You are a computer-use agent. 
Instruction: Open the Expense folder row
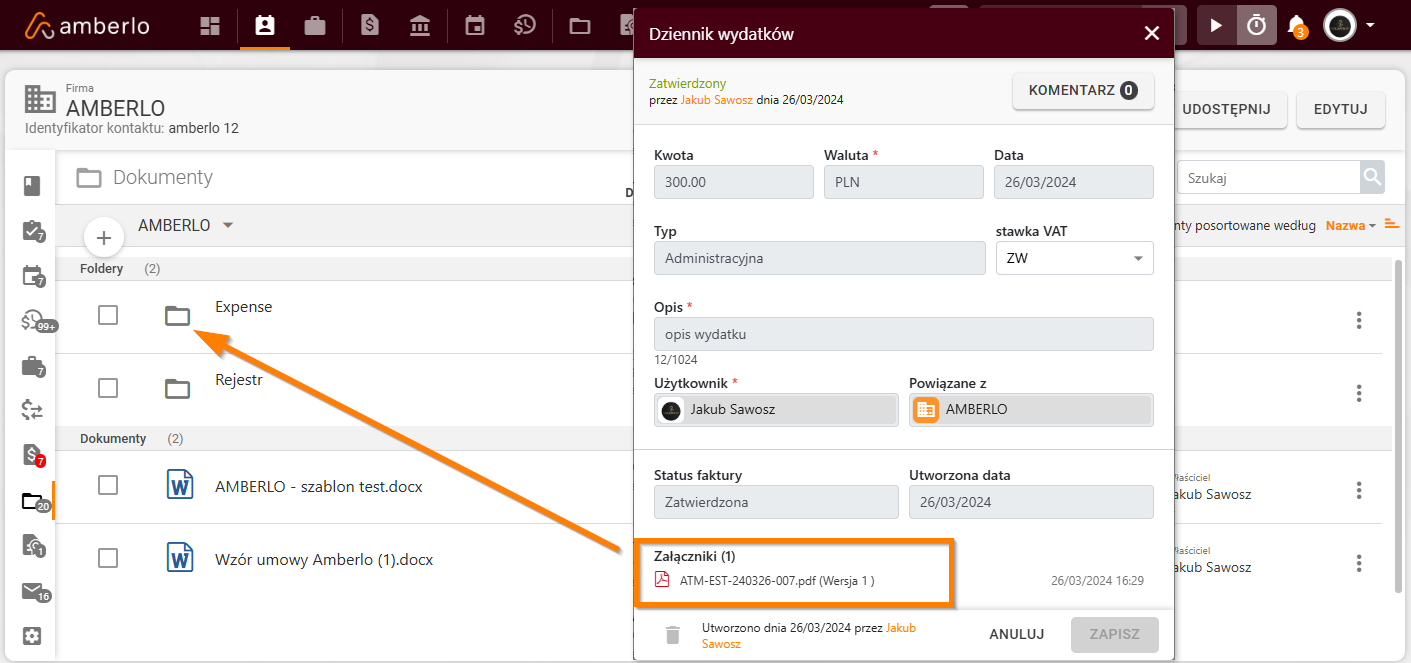[244, 307]
